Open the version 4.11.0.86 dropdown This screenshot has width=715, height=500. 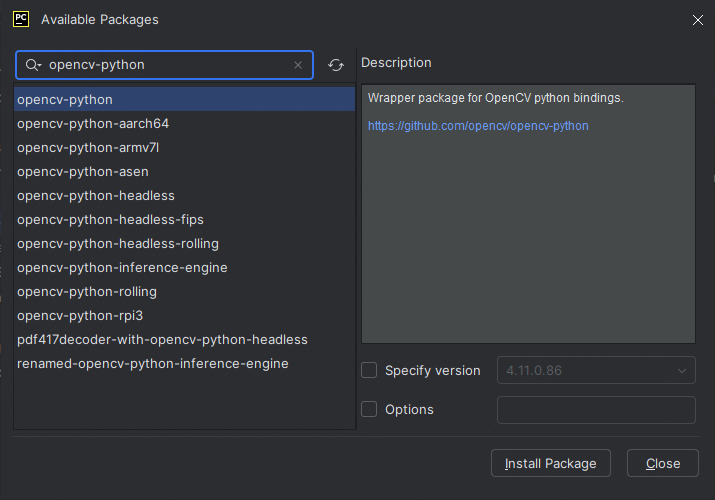[596, 370]
